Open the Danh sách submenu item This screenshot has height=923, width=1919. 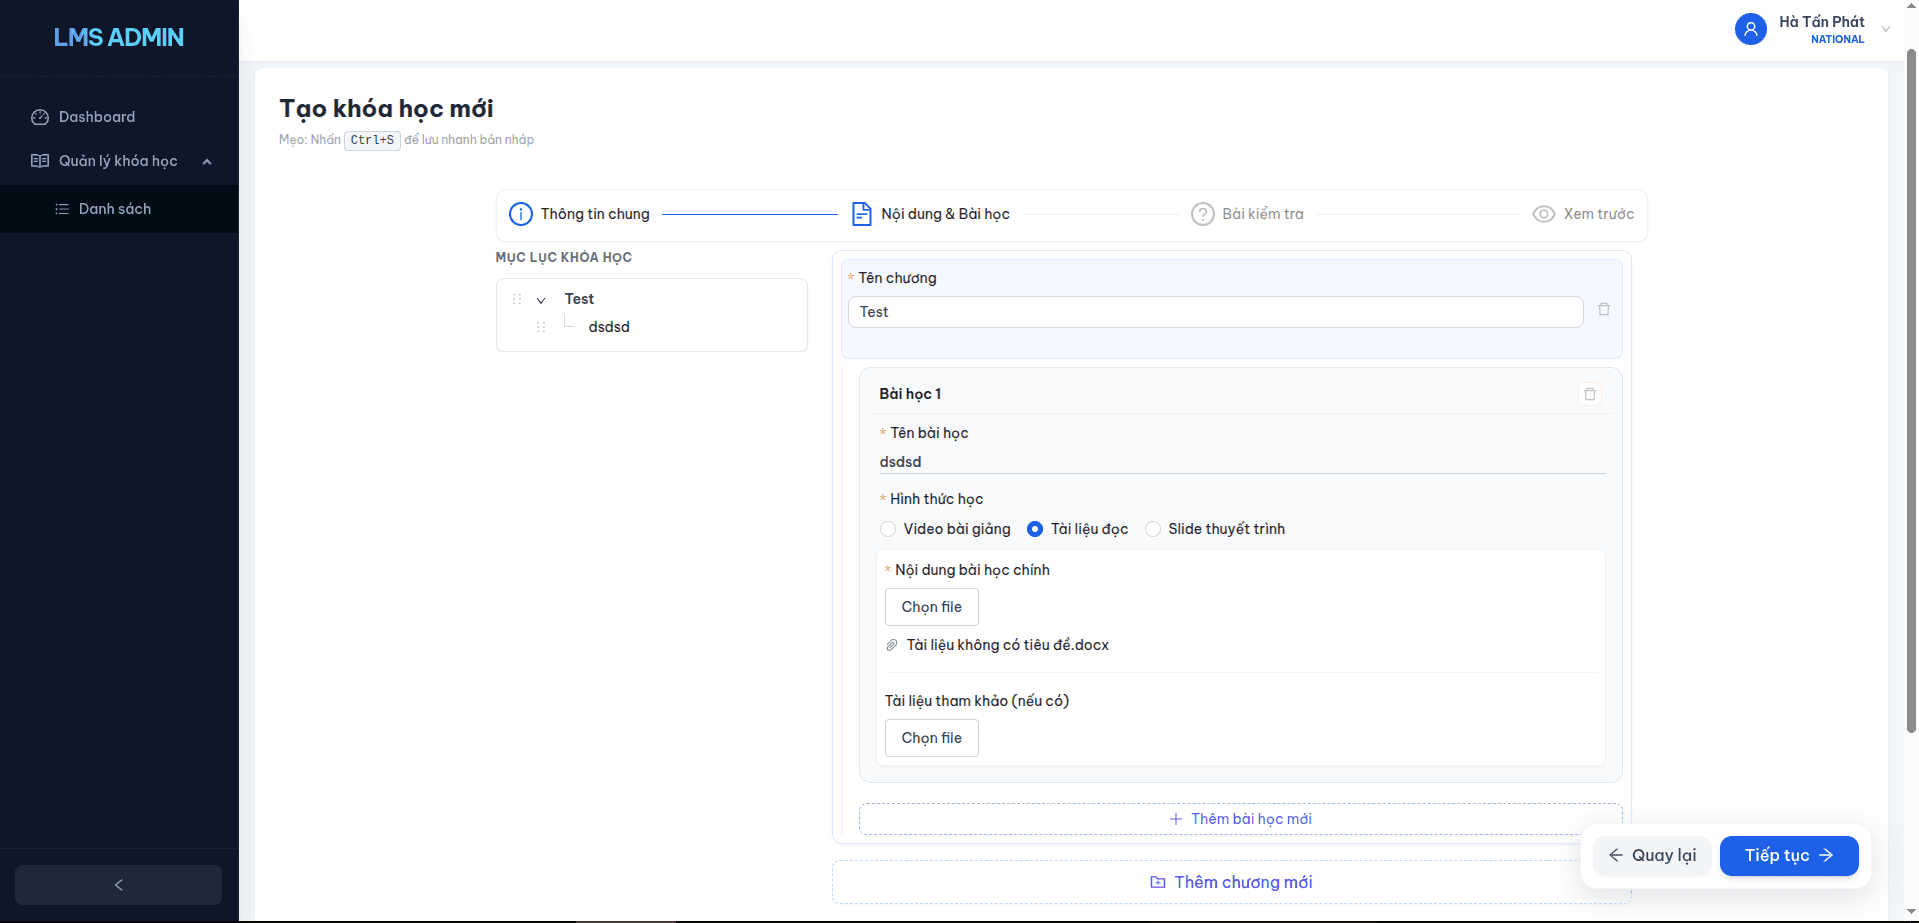click(x=119, y=209)
